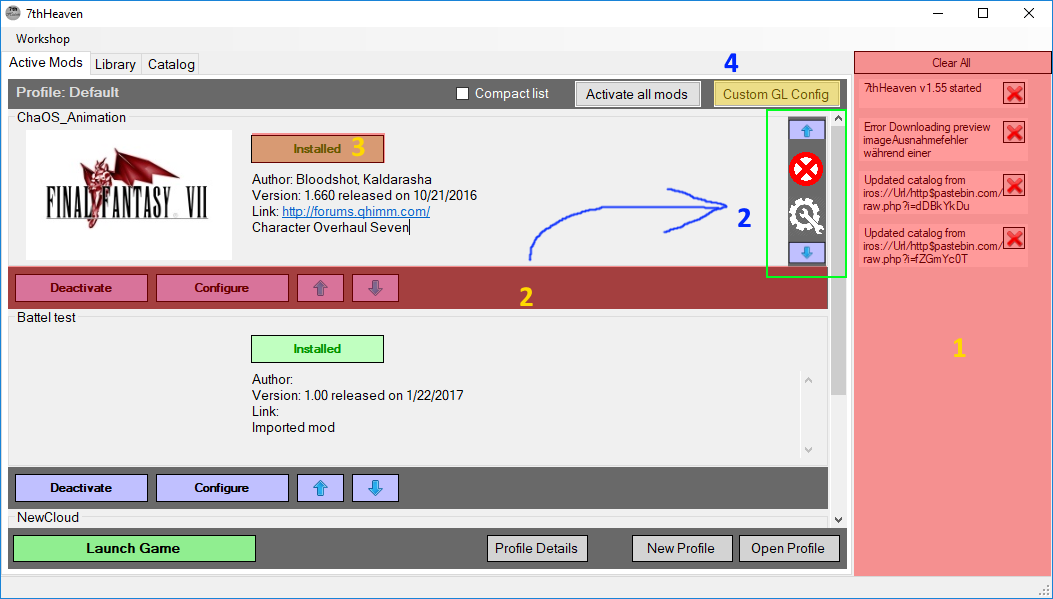Click the mod list scrollbar up arrow
The height and width of the screenshot is (599, 1053).
(x=838, y=118)
